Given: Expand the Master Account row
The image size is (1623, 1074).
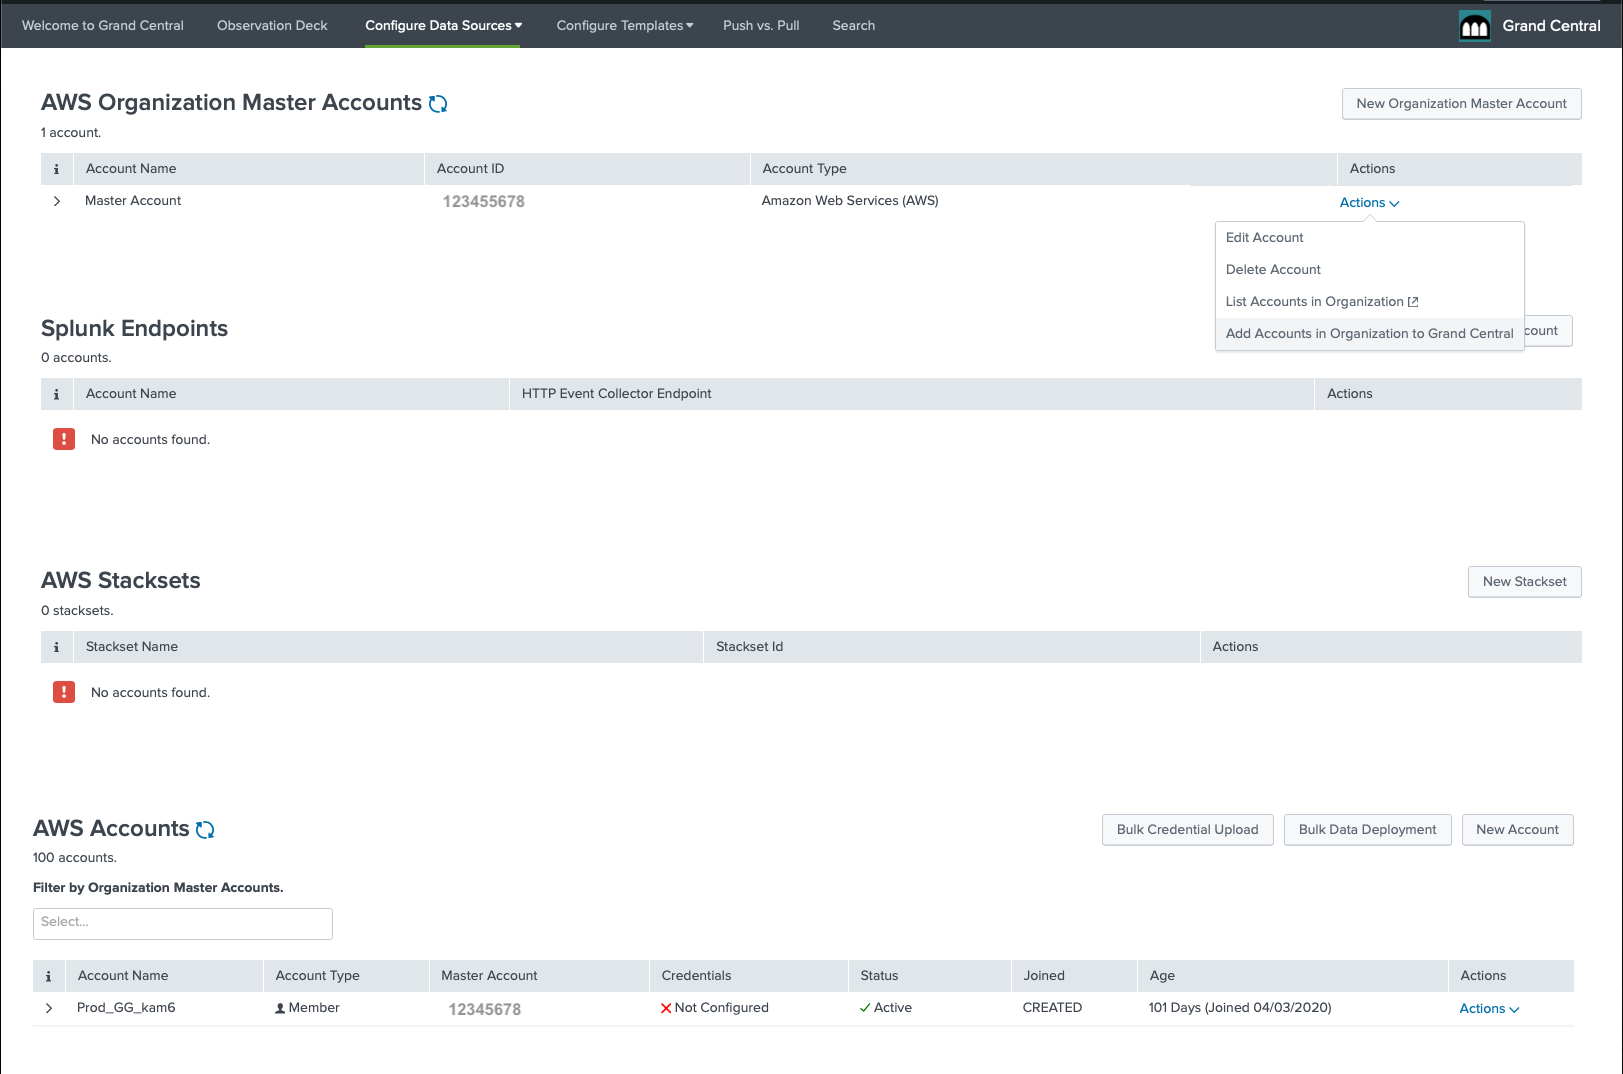Looking at the screenshot, I should tap(57, 201).
